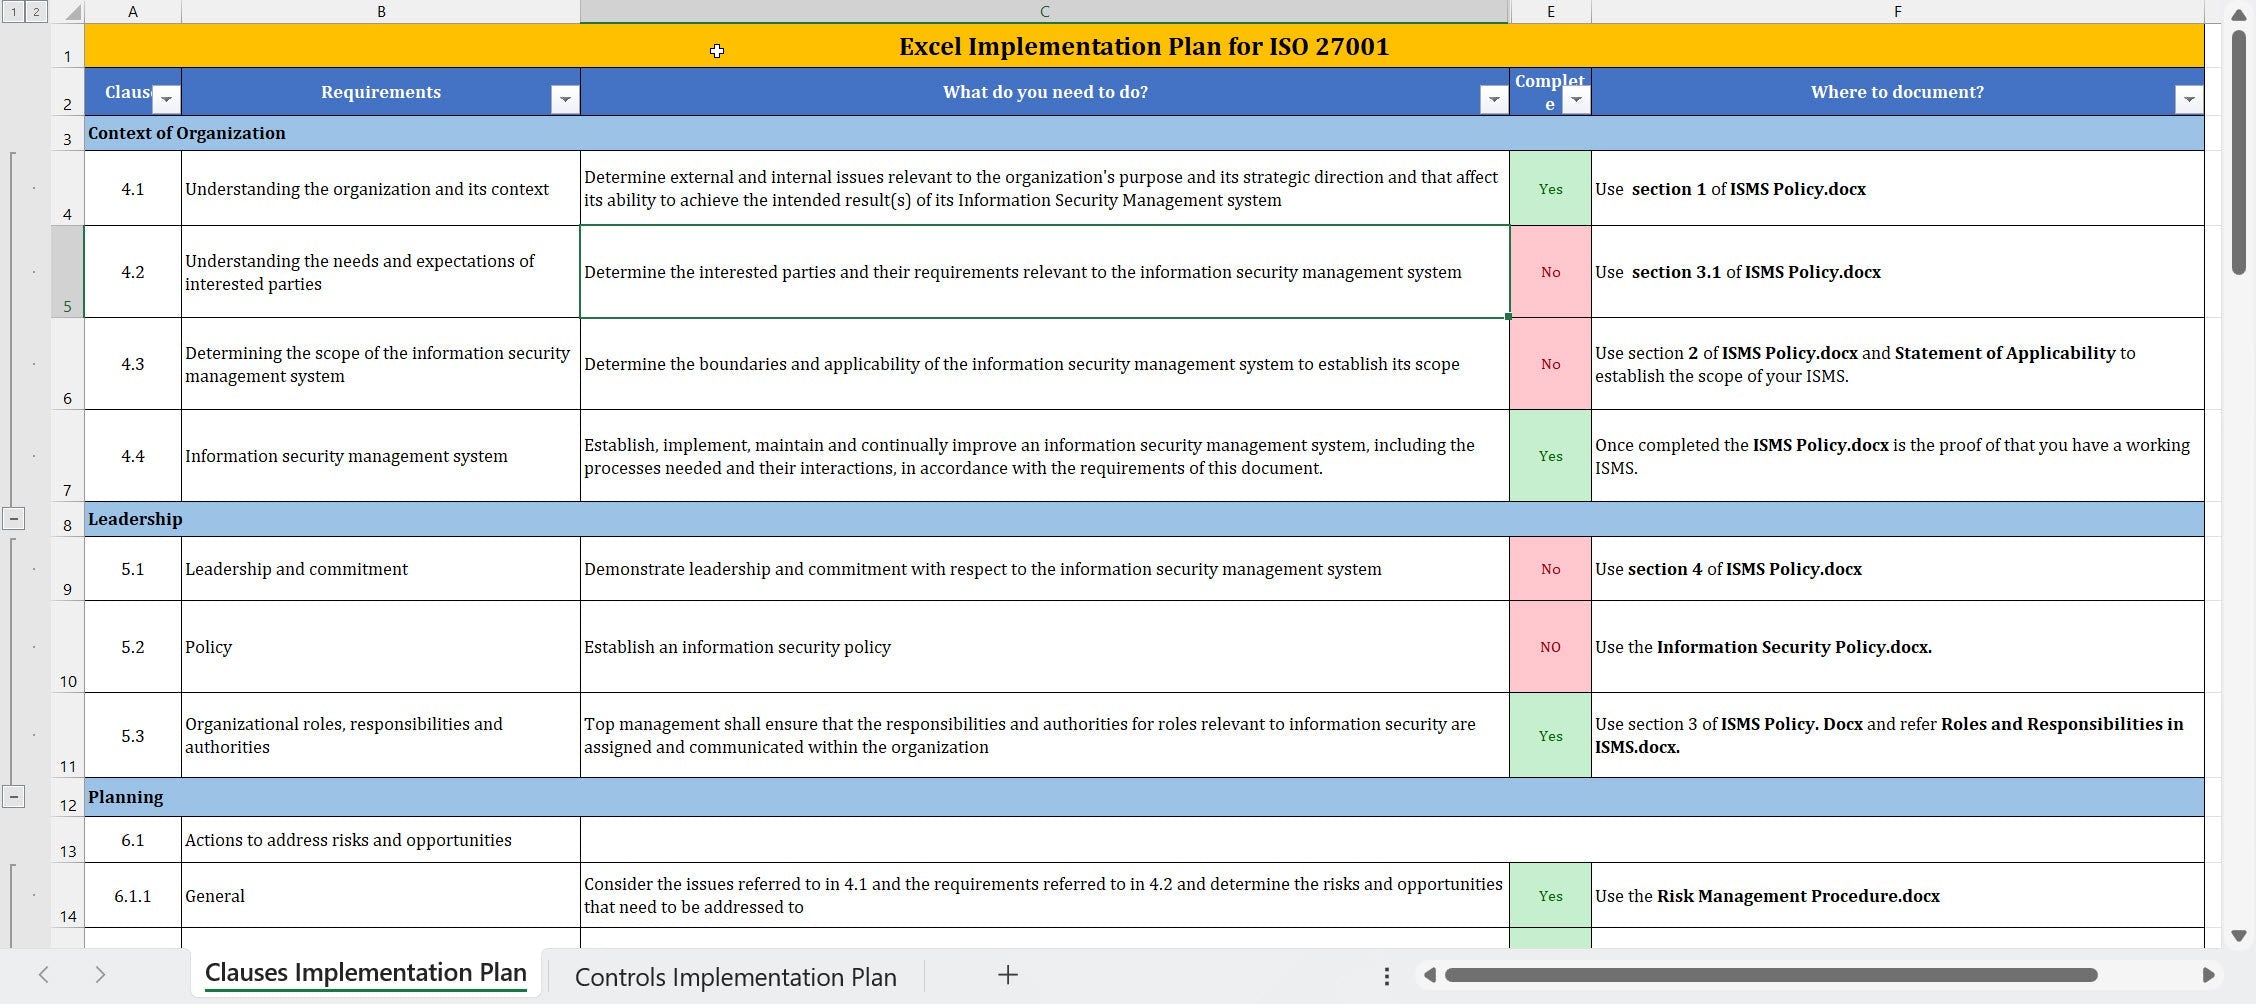
Task: Click the right sheet navigation arrow
Action: pyautogui.click(x=100, y=975)
